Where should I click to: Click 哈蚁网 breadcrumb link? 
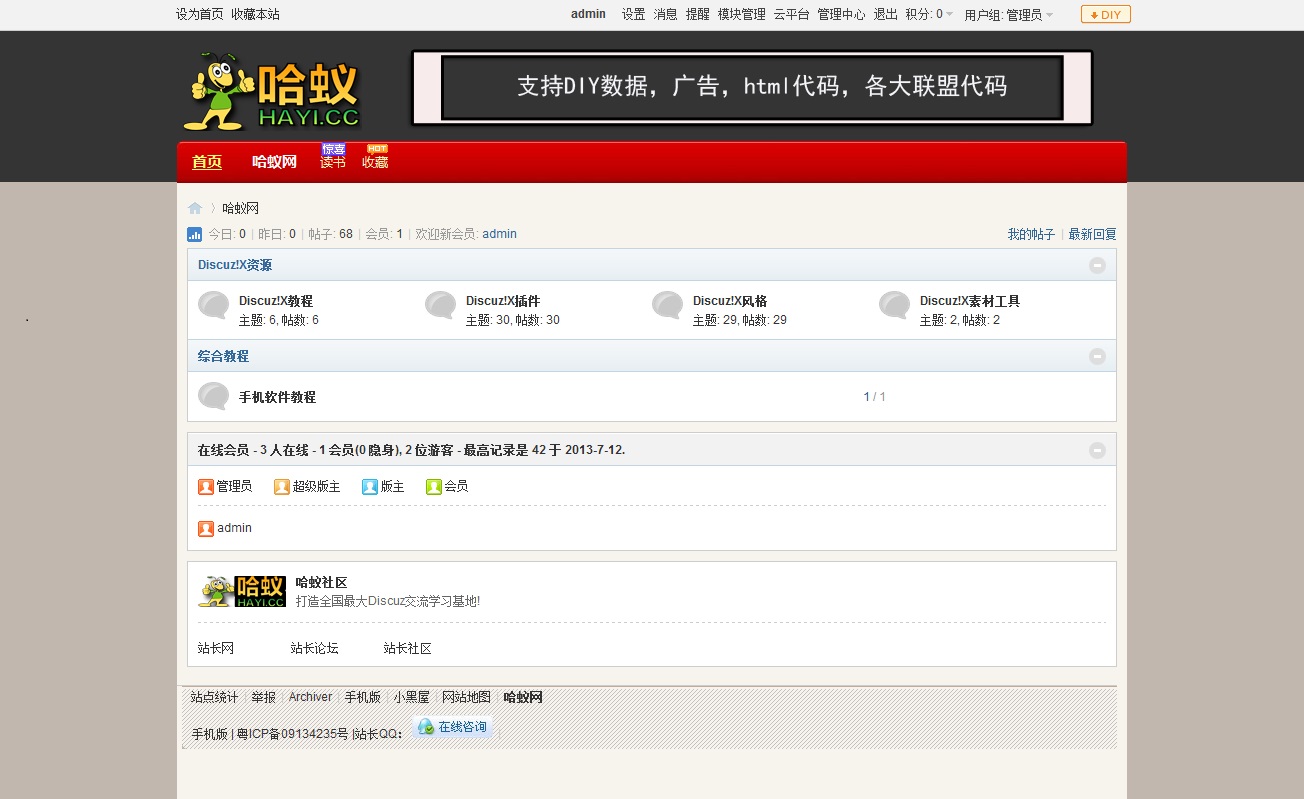240,208
